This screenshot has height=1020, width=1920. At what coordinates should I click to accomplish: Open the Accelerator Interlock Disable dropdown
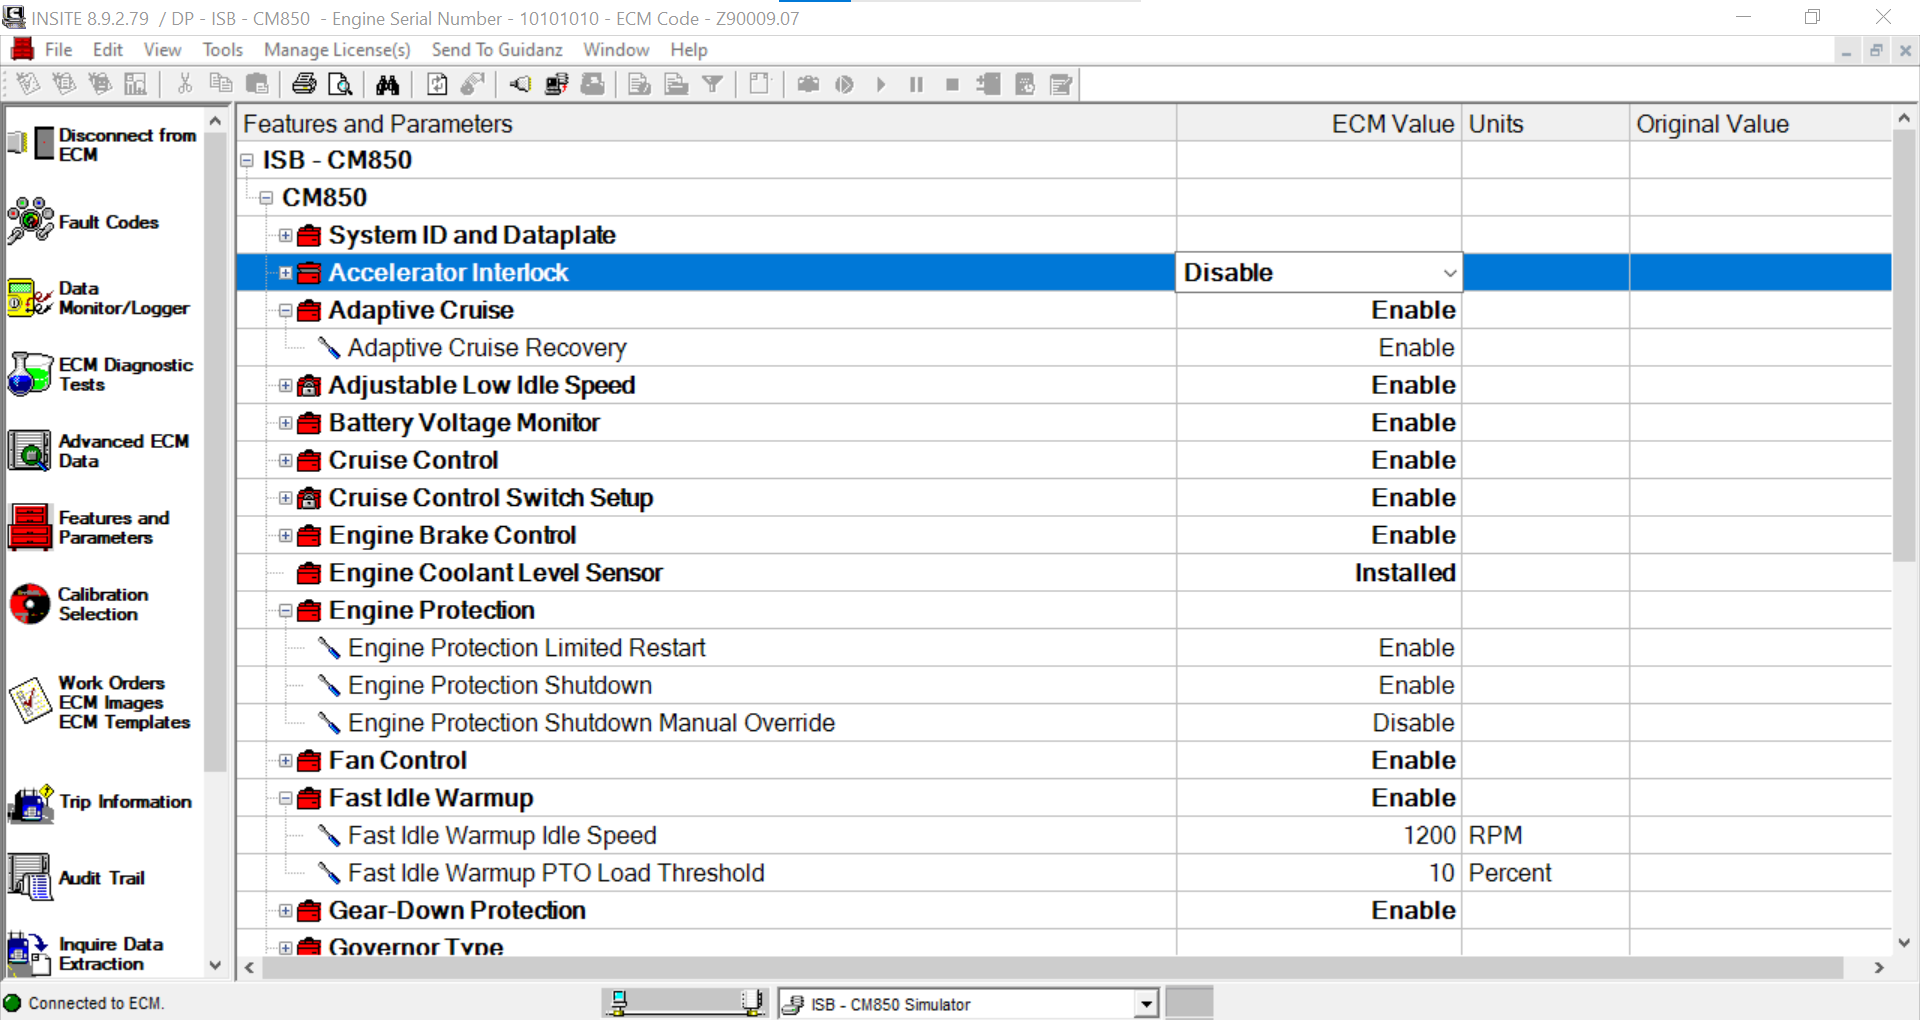(1448, 272)
